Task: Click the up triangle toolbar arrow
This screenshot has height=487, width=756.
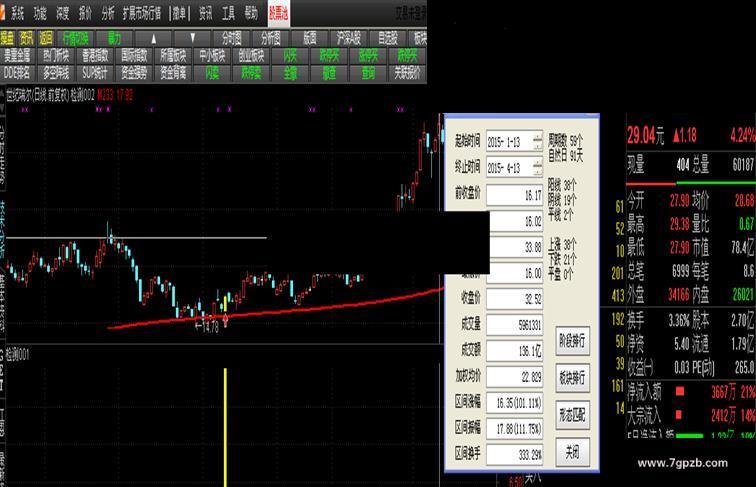Action: [x=154, y=38]
